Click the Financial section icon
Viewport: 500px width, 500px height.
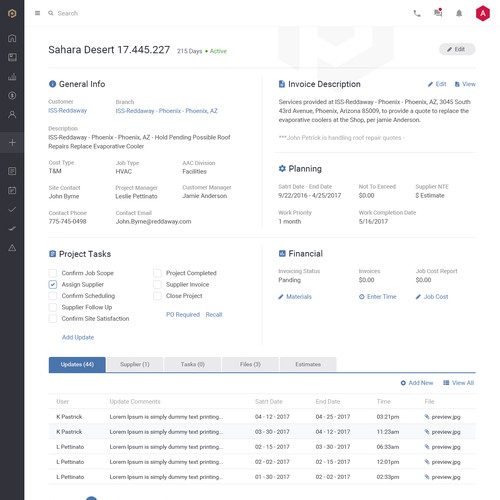coord(282,253)
